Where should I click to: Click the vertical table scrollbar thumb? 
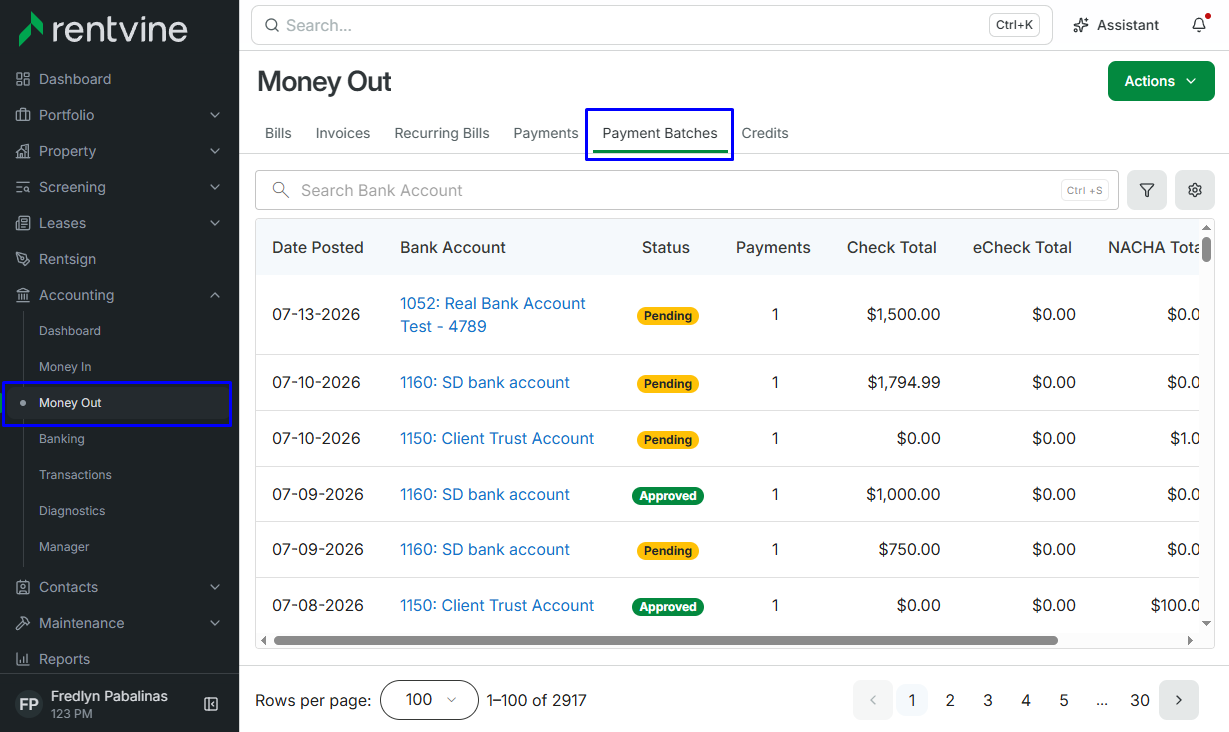[1207, 248]
